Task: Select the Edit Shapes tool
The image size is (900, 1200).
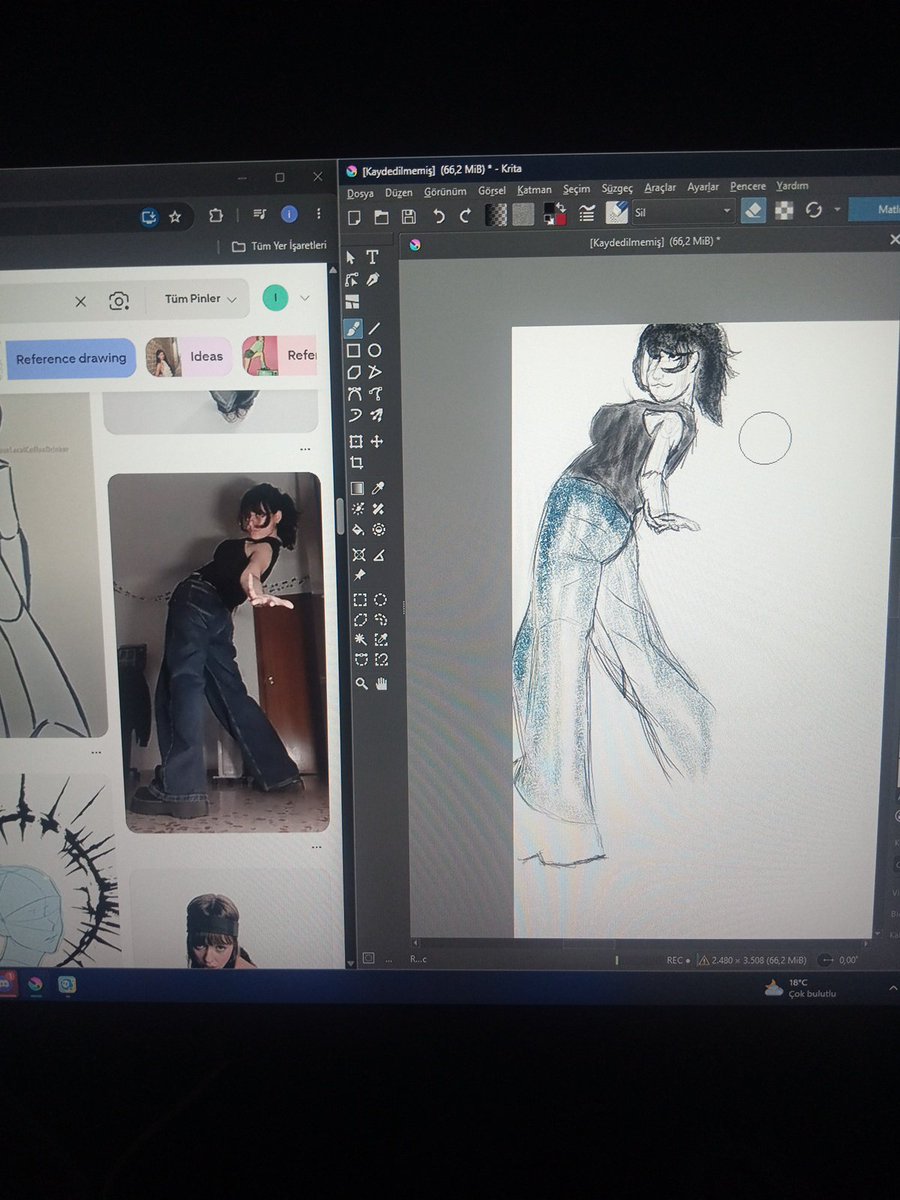Action: click(351, 280)
